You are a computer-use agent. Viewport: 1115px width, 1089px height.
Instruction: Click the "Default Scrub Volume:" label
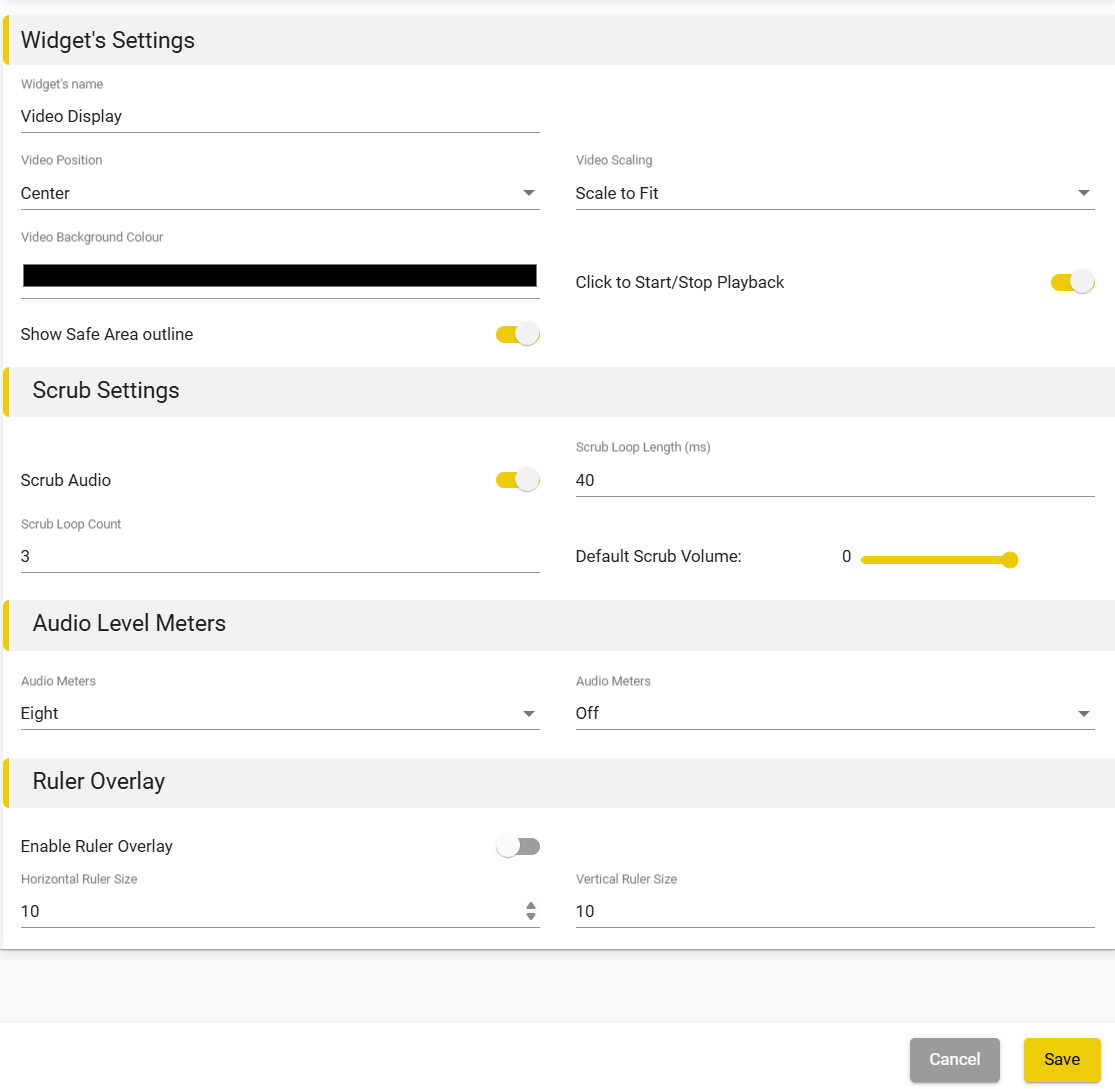click(x=658, y=556)
